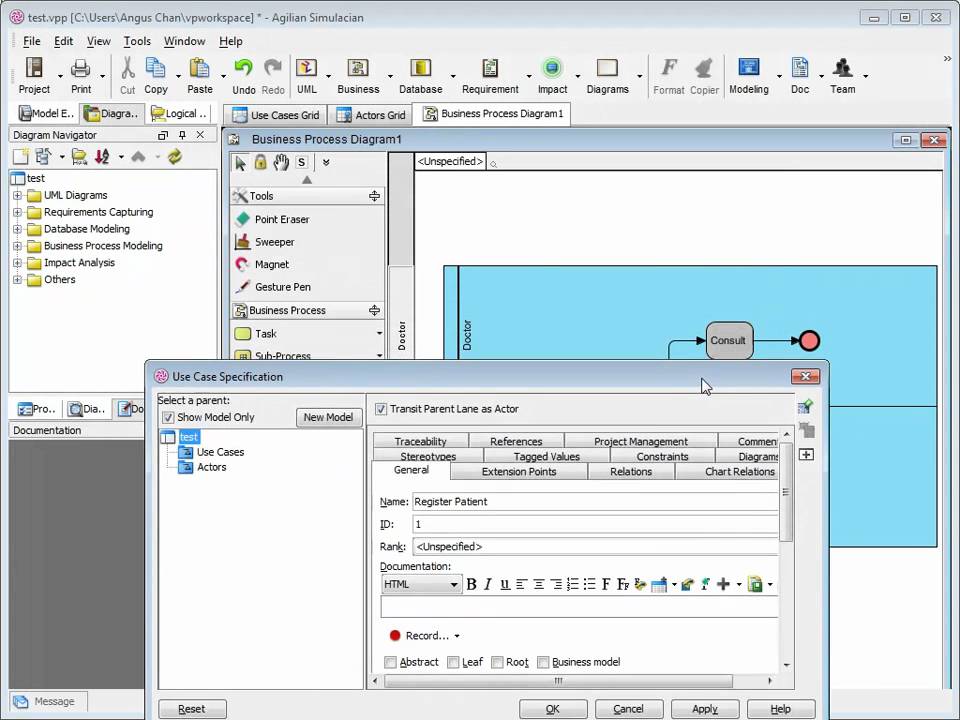Open the Traceability tab
The height and width of the screenshot is (720, 960).
pyautogui.click(x=421, y=441)
